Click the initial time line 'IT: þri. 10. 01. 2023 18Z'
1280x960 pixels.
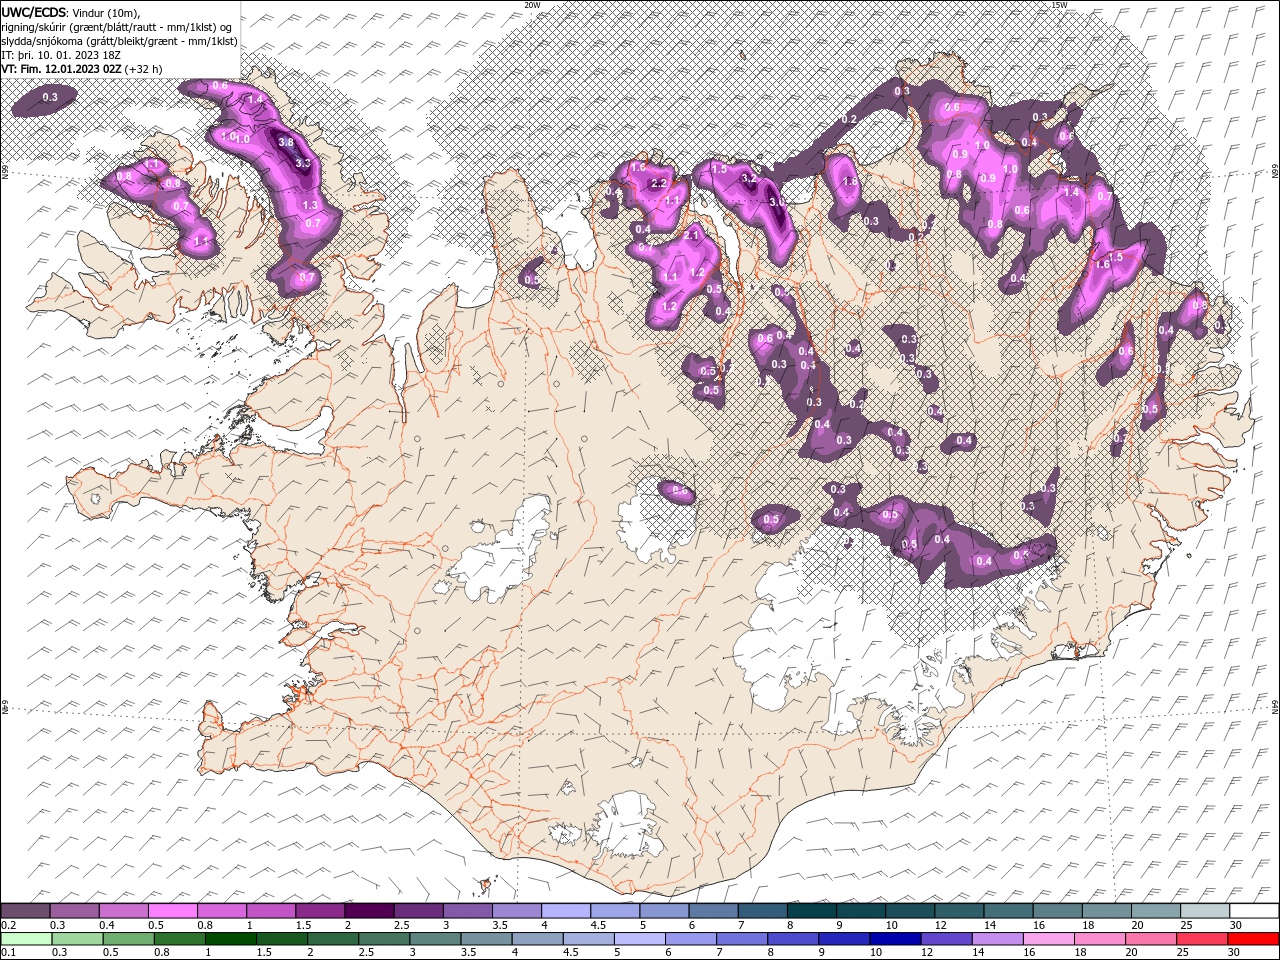pos(60,55)
